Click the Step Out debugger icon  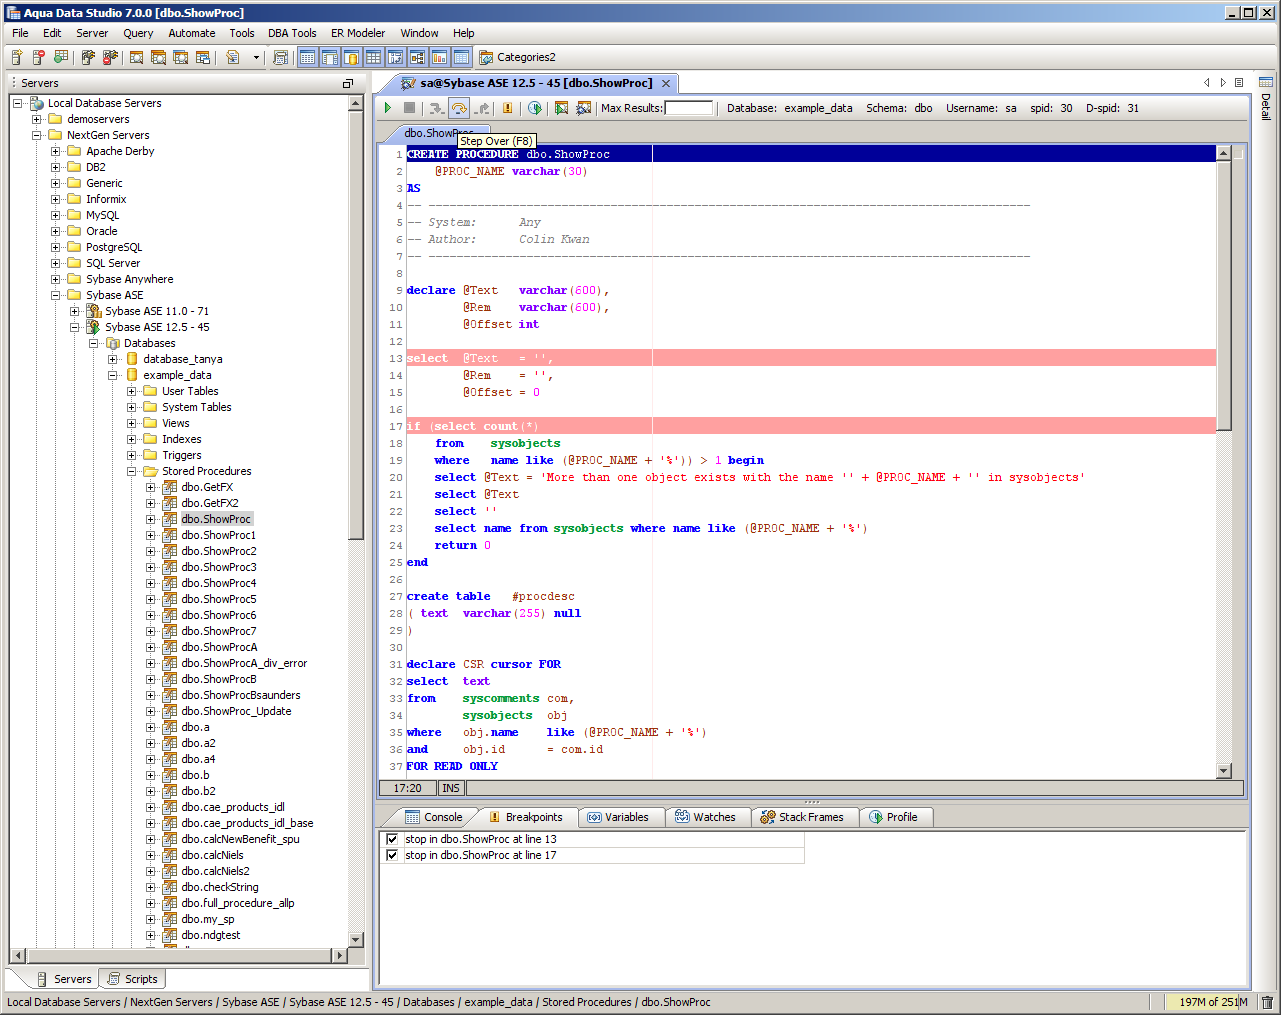tap(482, 108)
